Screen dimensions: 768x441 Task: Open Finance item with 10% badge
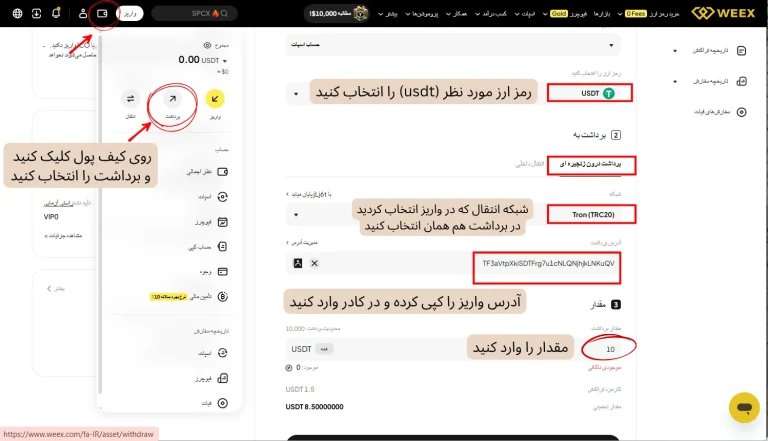pos(189,296)
